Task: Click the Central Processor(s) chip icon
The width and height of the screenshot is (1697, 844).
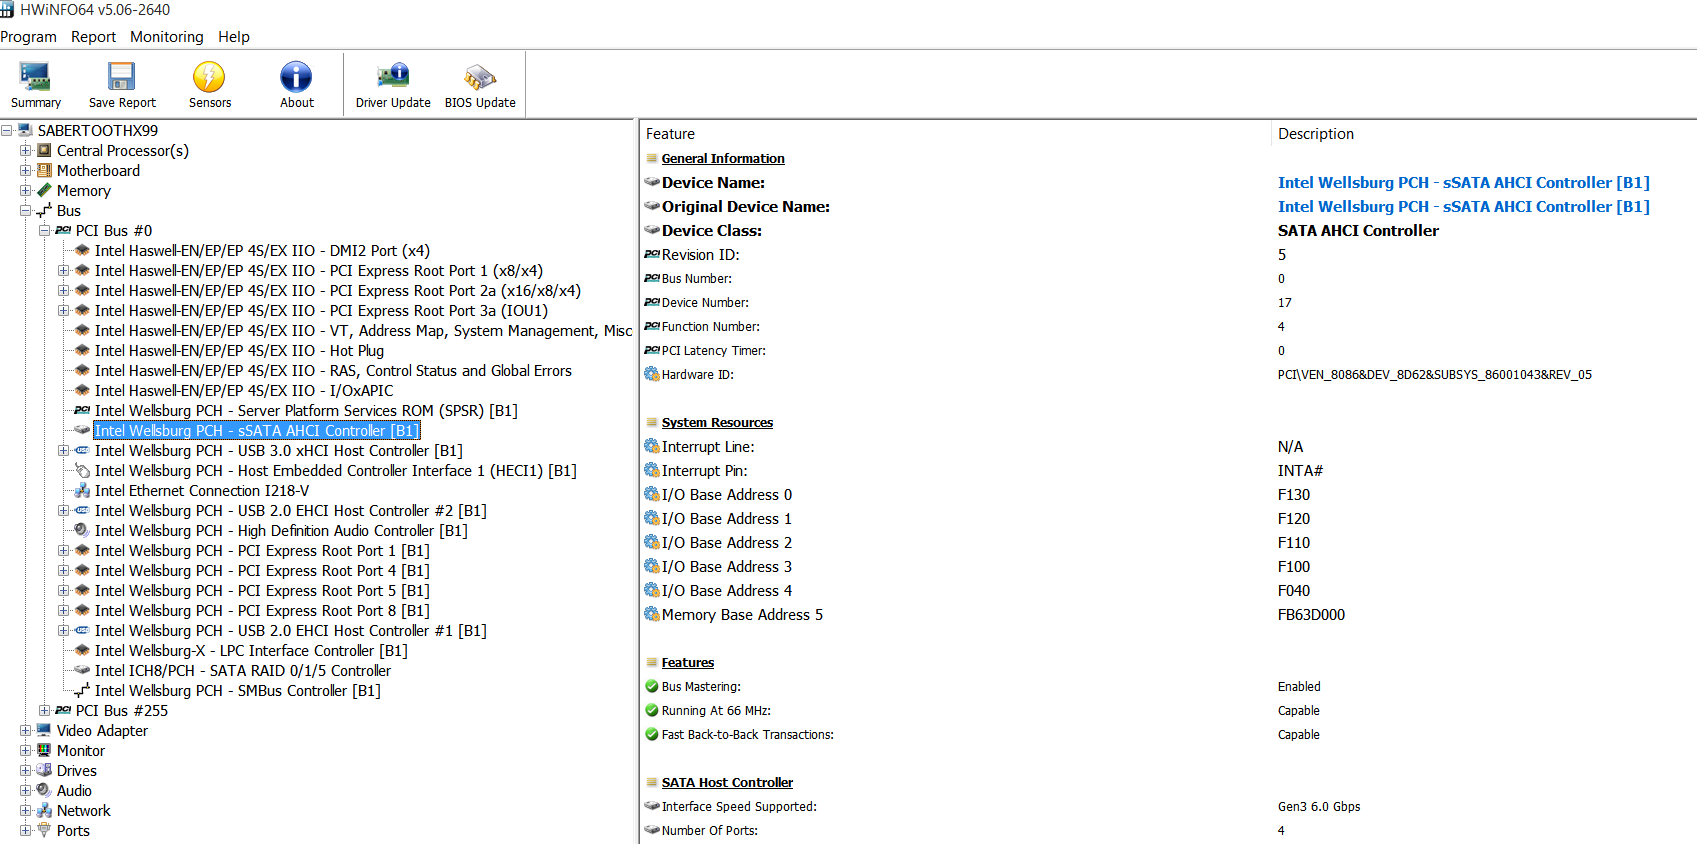Action: coord(44,151)
